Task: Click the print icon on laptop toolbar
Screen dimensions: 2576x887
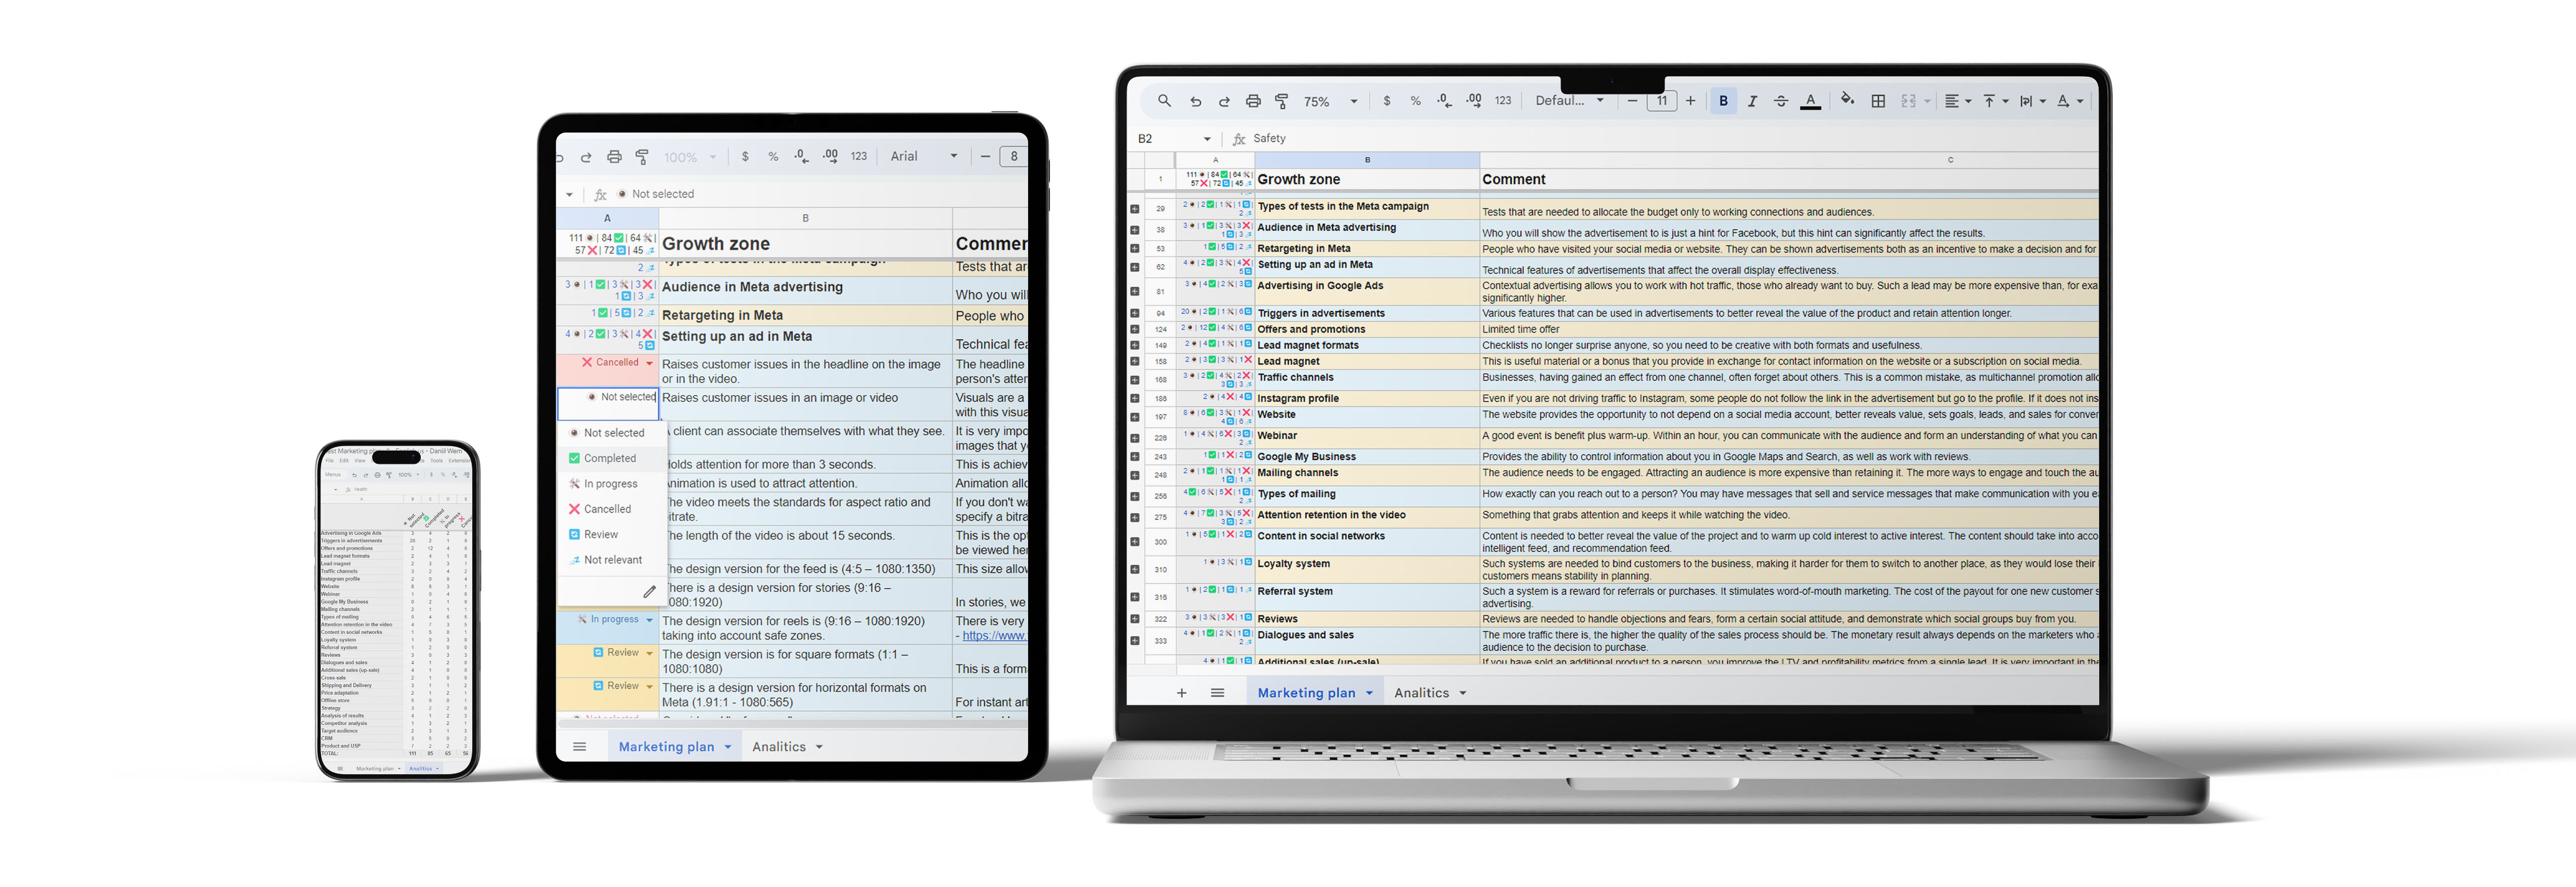Action: [x=1253, y=101]
